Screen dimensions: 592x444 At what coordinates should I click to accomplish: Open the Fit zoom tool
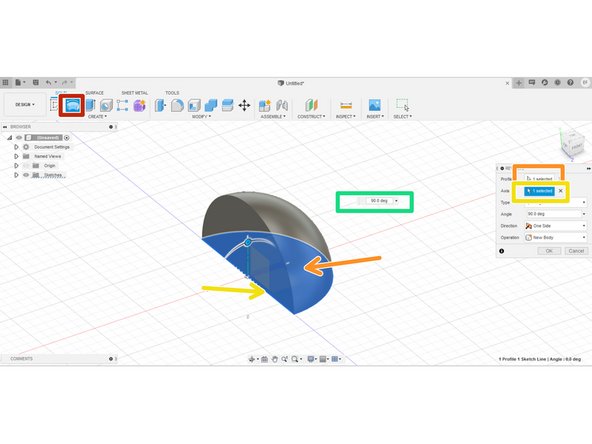295,359
